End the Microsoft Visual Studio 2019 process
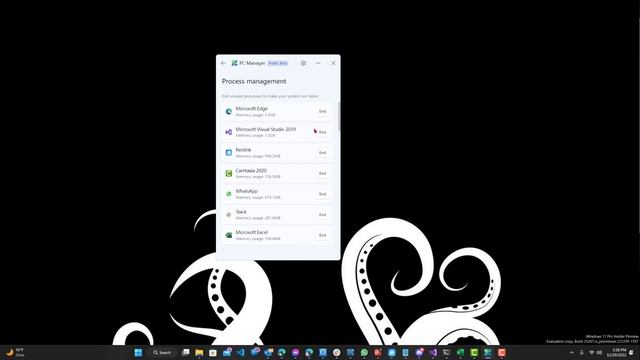640x360 pixels. [322, 132]
